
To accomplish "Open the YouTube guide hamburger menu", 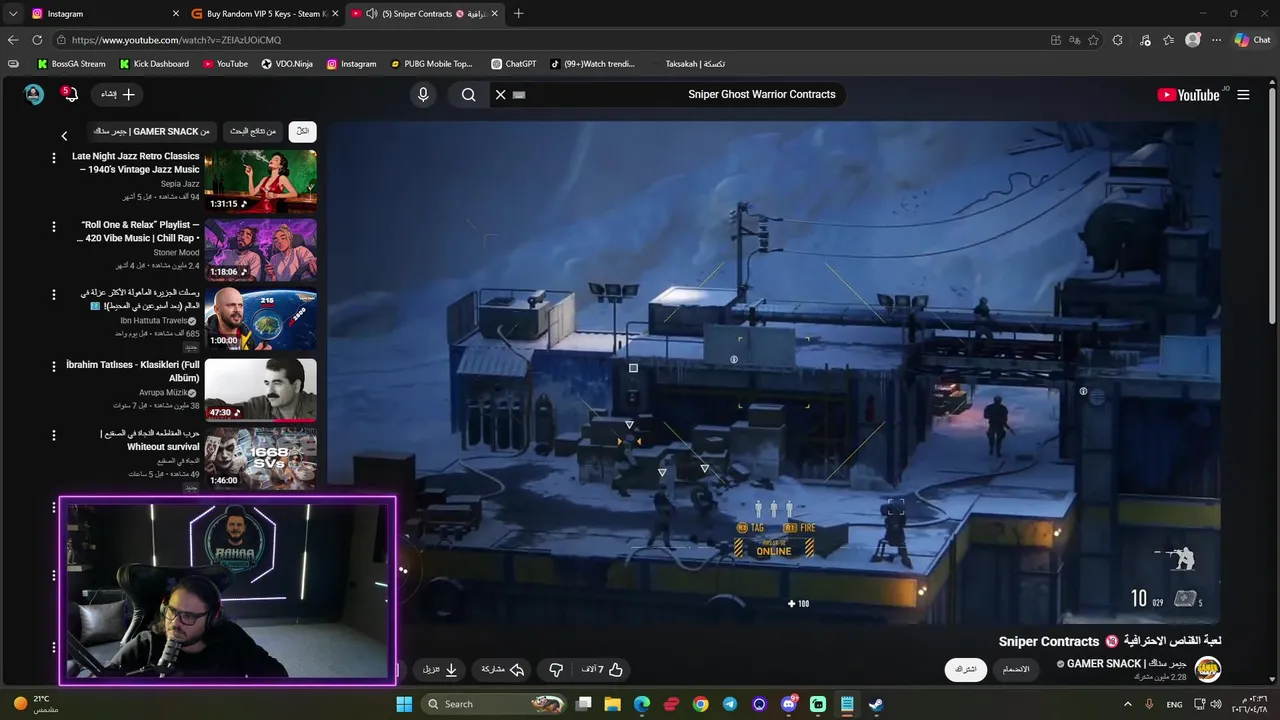I will pos(1243,95).
